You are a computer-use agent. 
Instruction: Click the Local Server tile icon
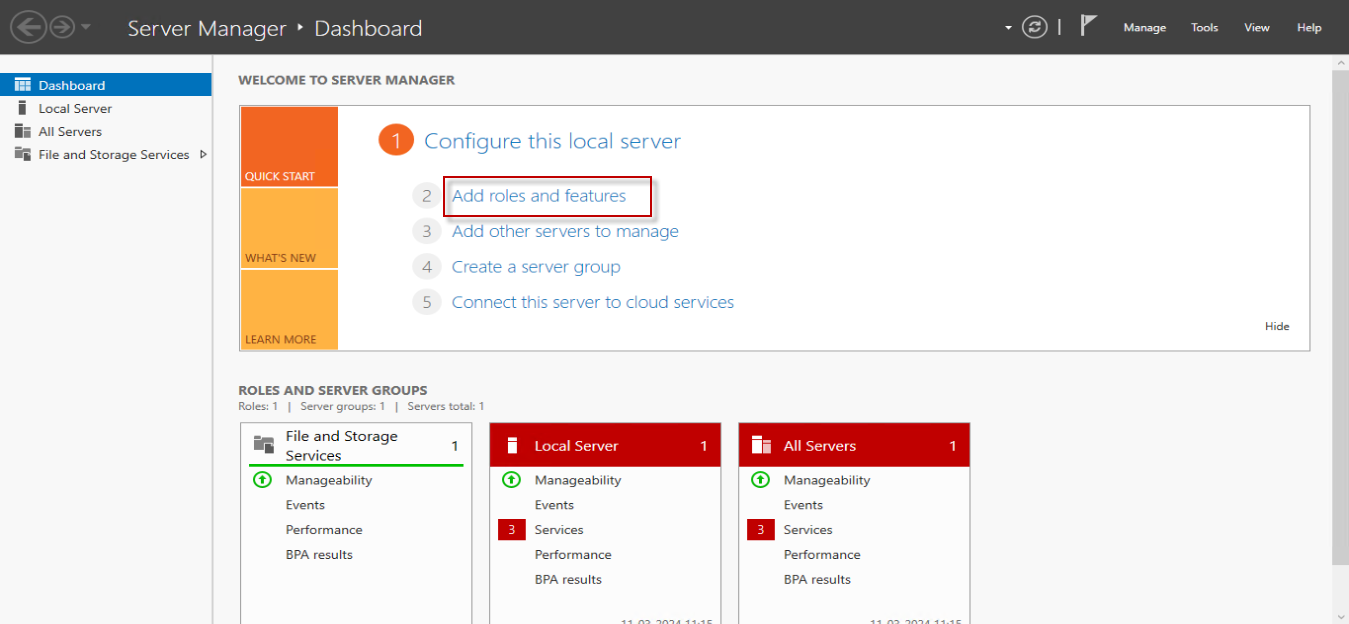coord(512,446)
